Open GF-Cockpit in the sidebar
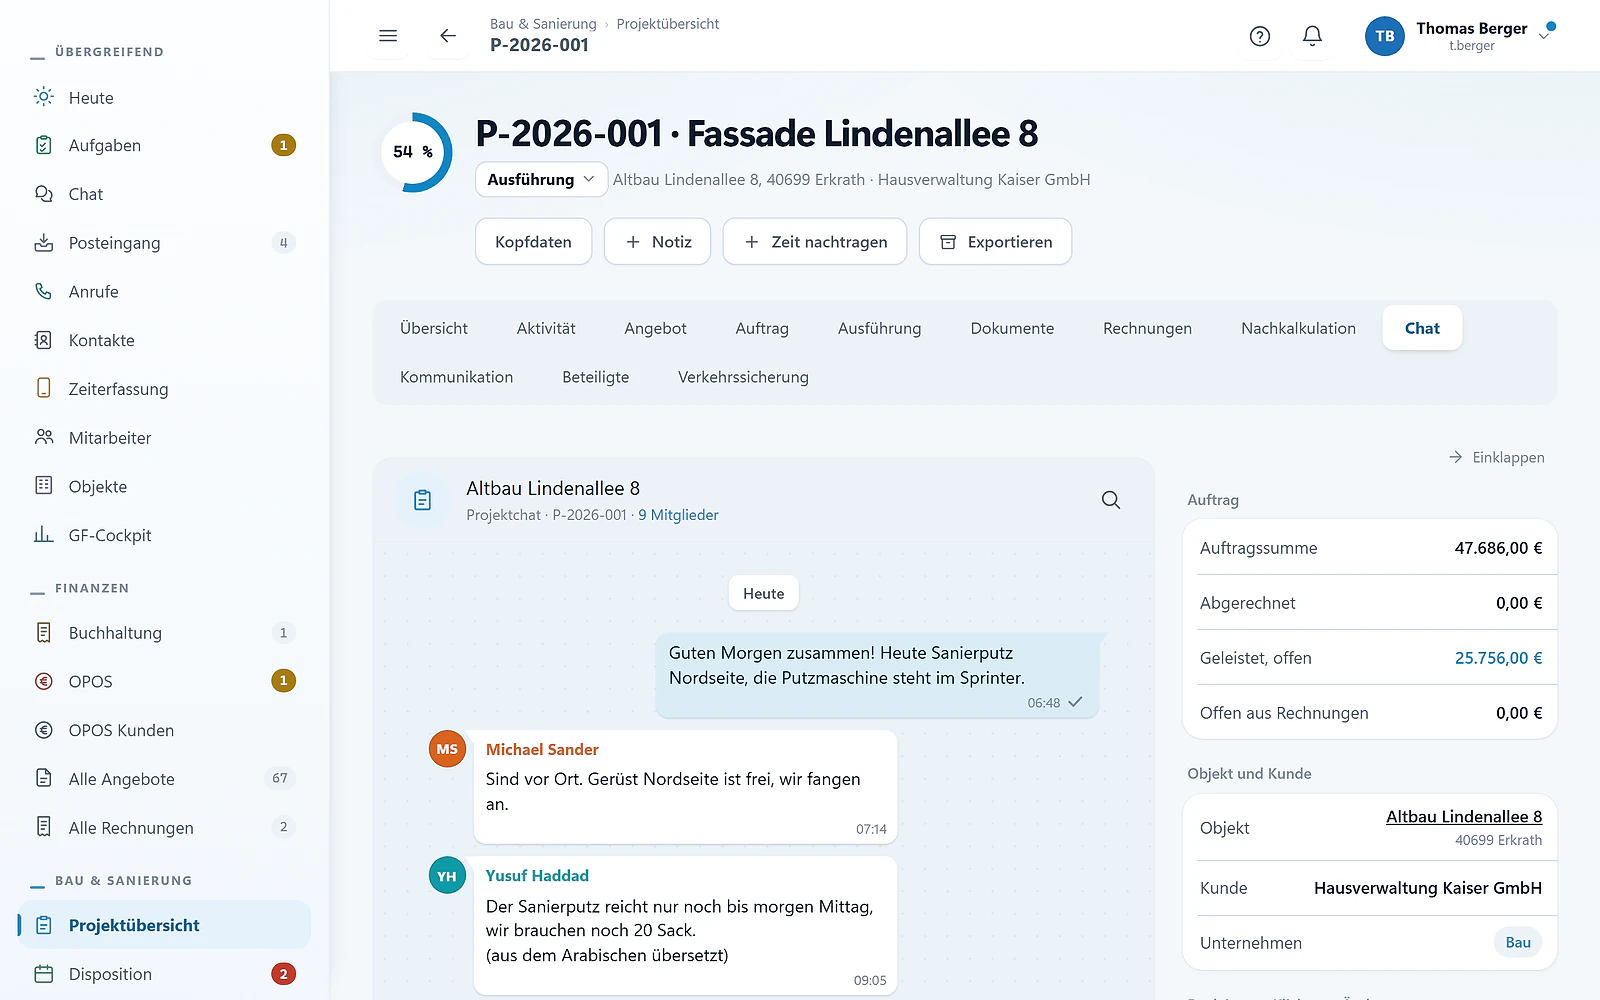This screenshot has width=1600, height=1000. [x=165, y=536]
